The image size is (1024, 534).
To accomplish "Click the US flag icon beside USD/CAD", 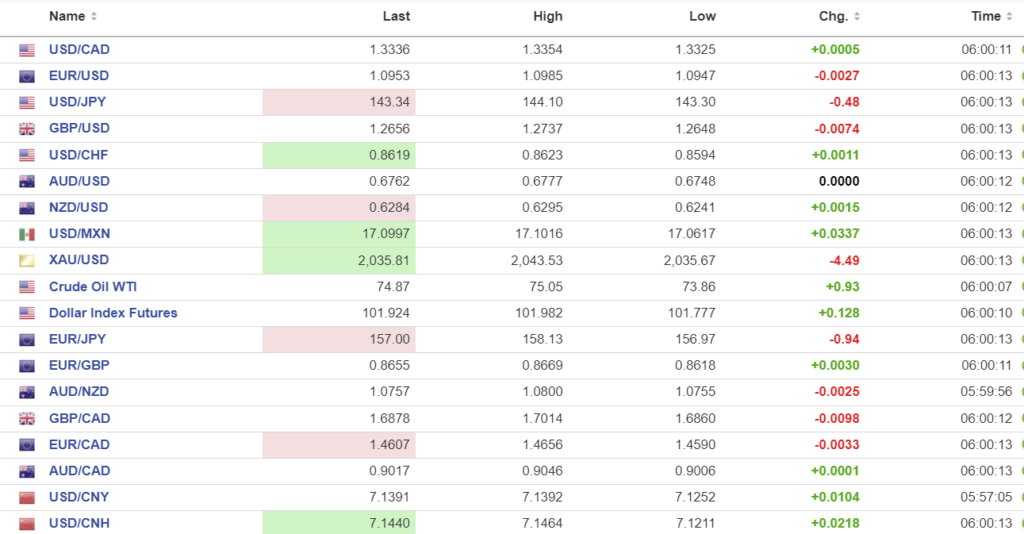I will [27, 50].
